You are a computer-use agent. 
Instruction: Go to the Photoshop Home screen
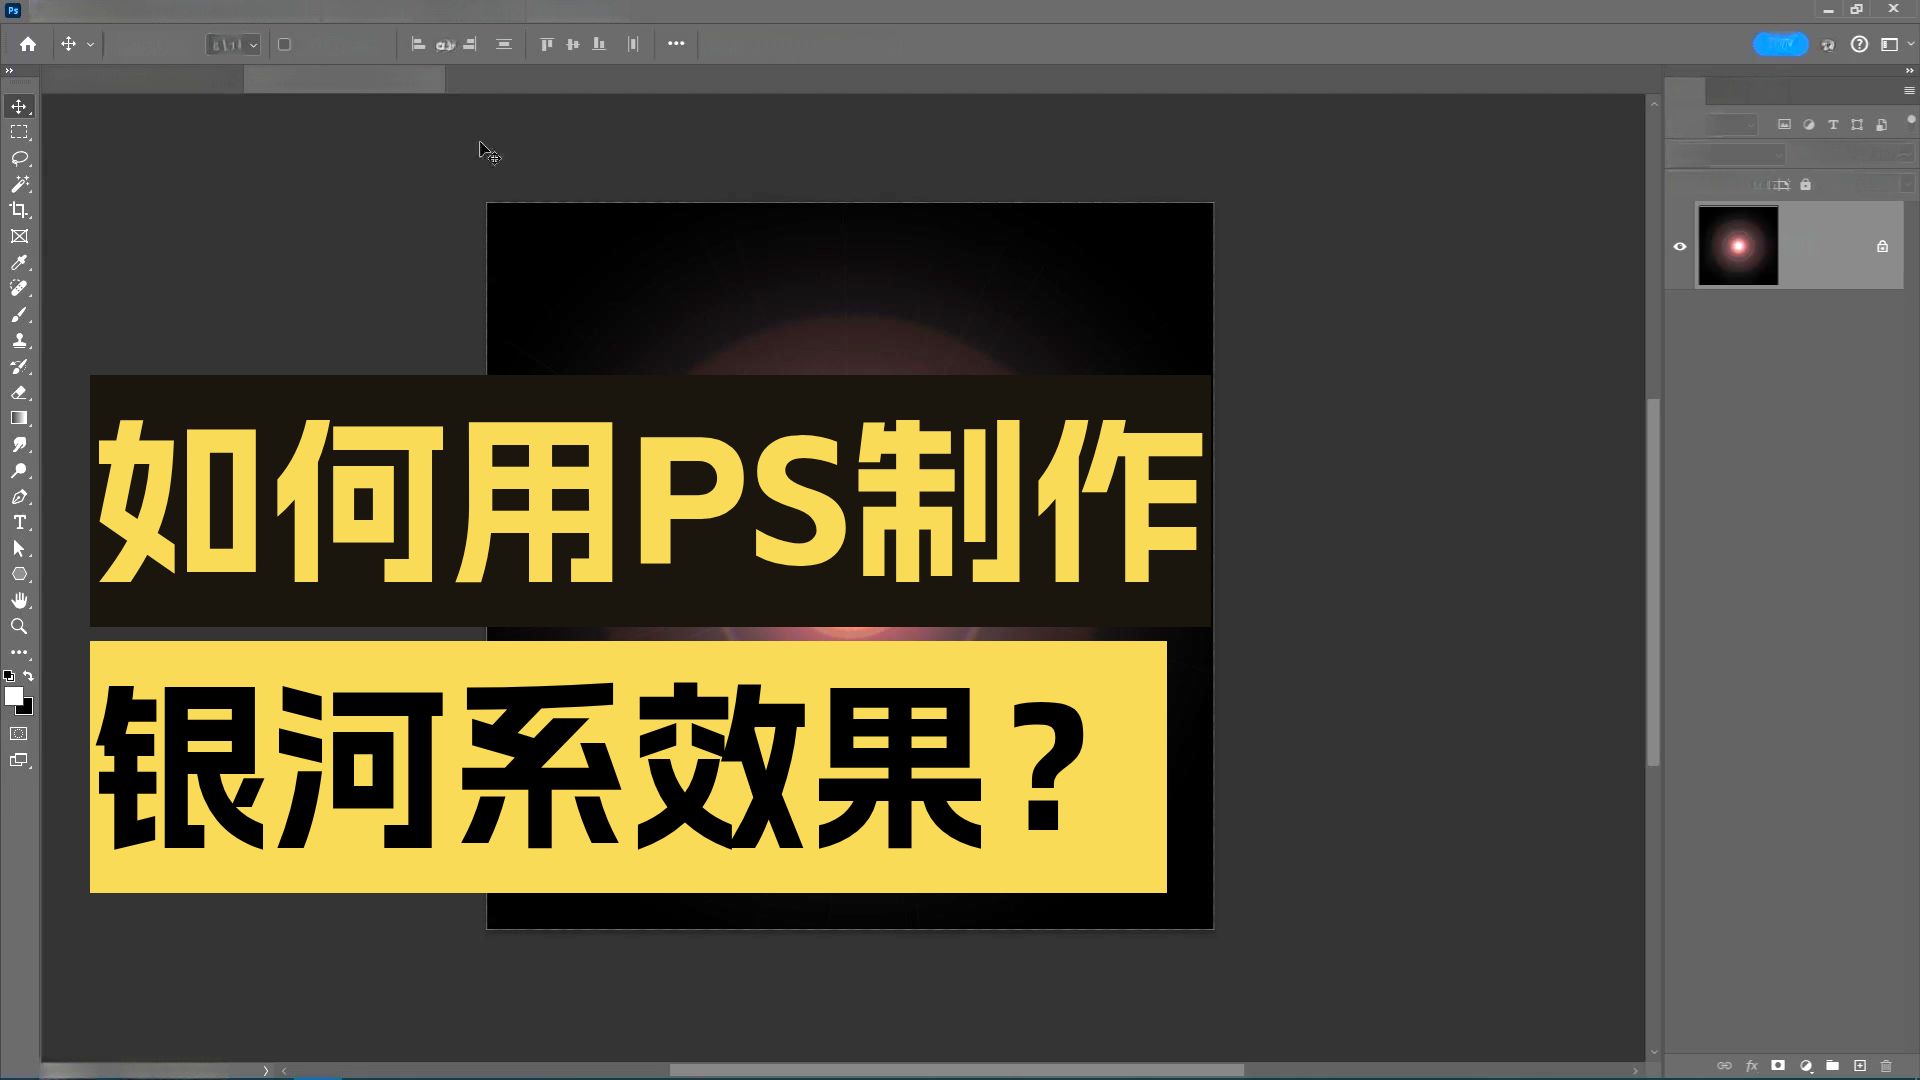coord(28,44)
